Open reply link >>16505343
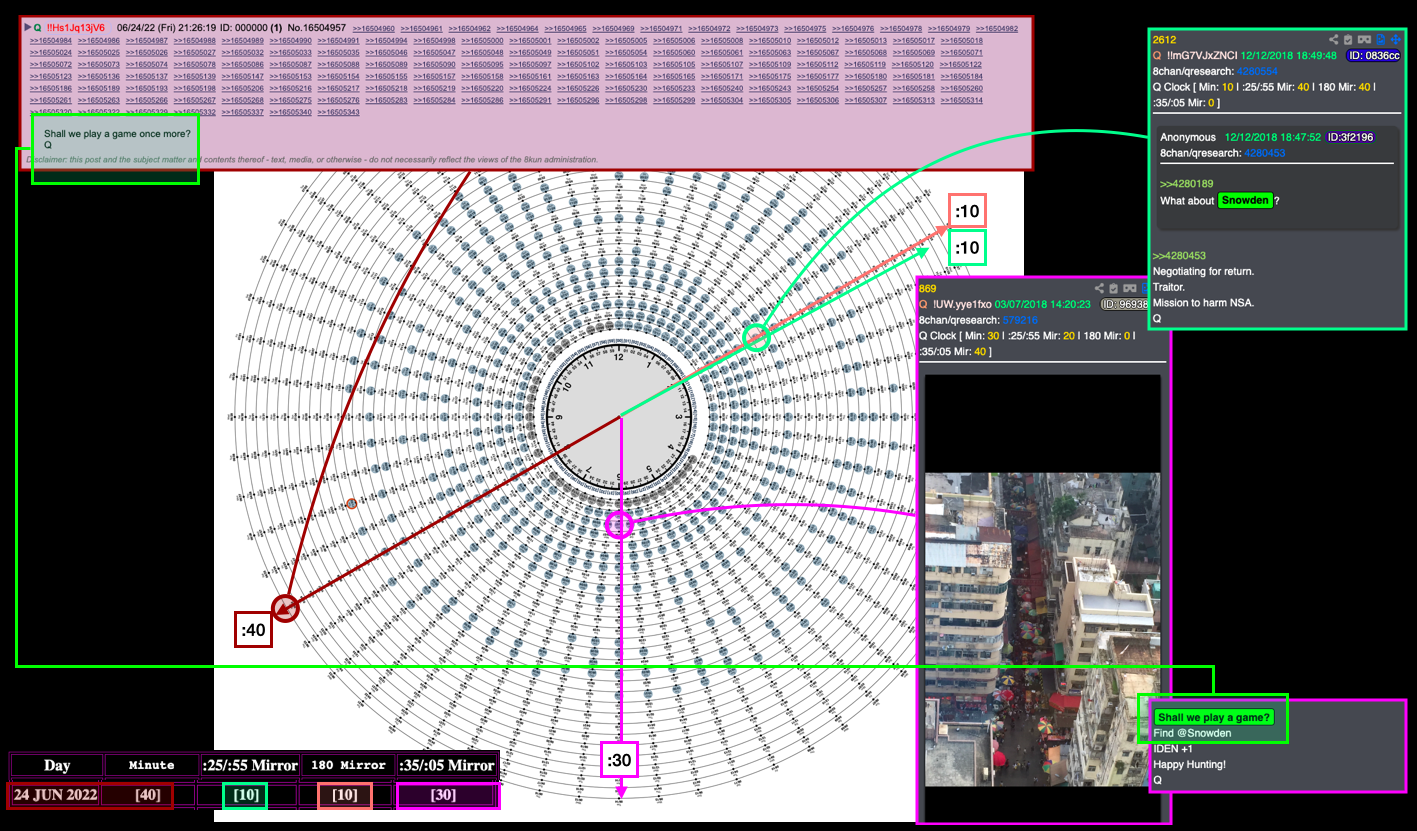 point(339,112)
